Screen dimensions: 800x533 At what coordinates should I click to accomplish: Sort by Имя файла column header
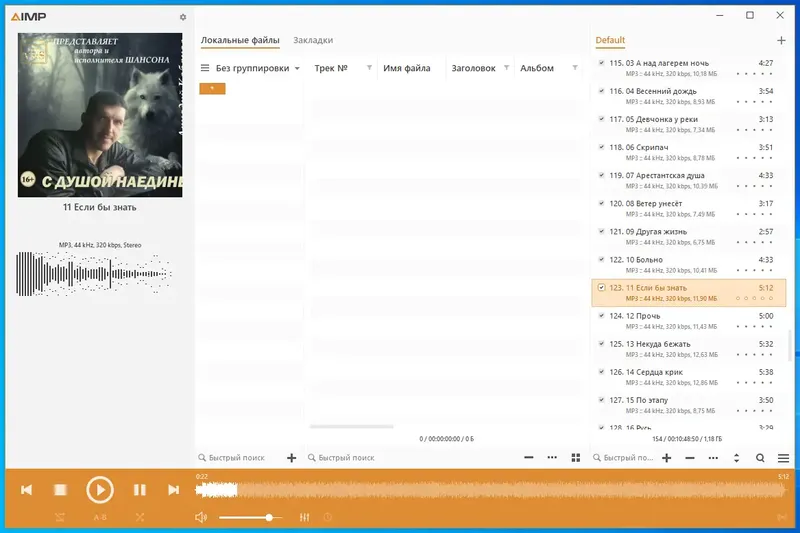click(407, 68)
